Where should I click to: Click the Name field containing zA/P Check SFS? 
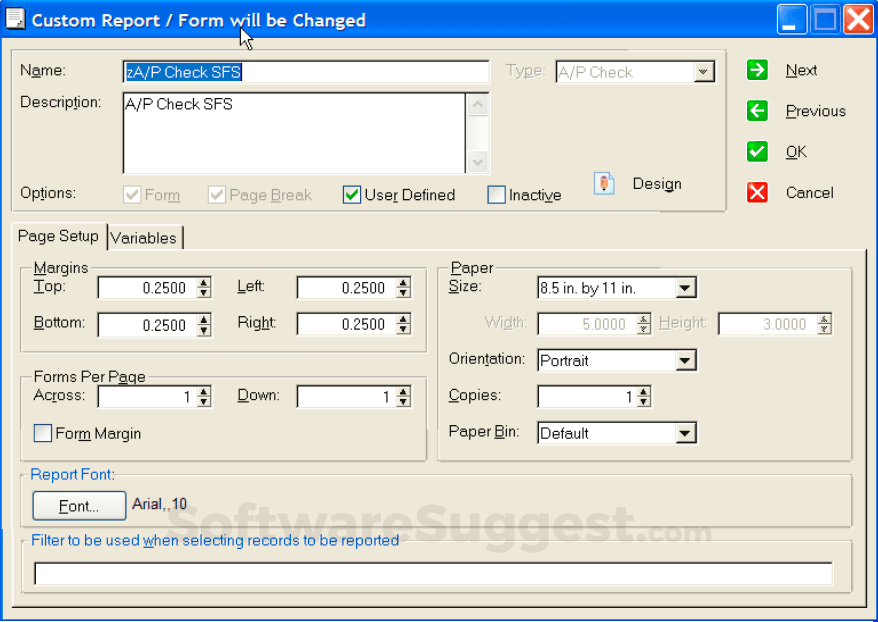[300, 71]
